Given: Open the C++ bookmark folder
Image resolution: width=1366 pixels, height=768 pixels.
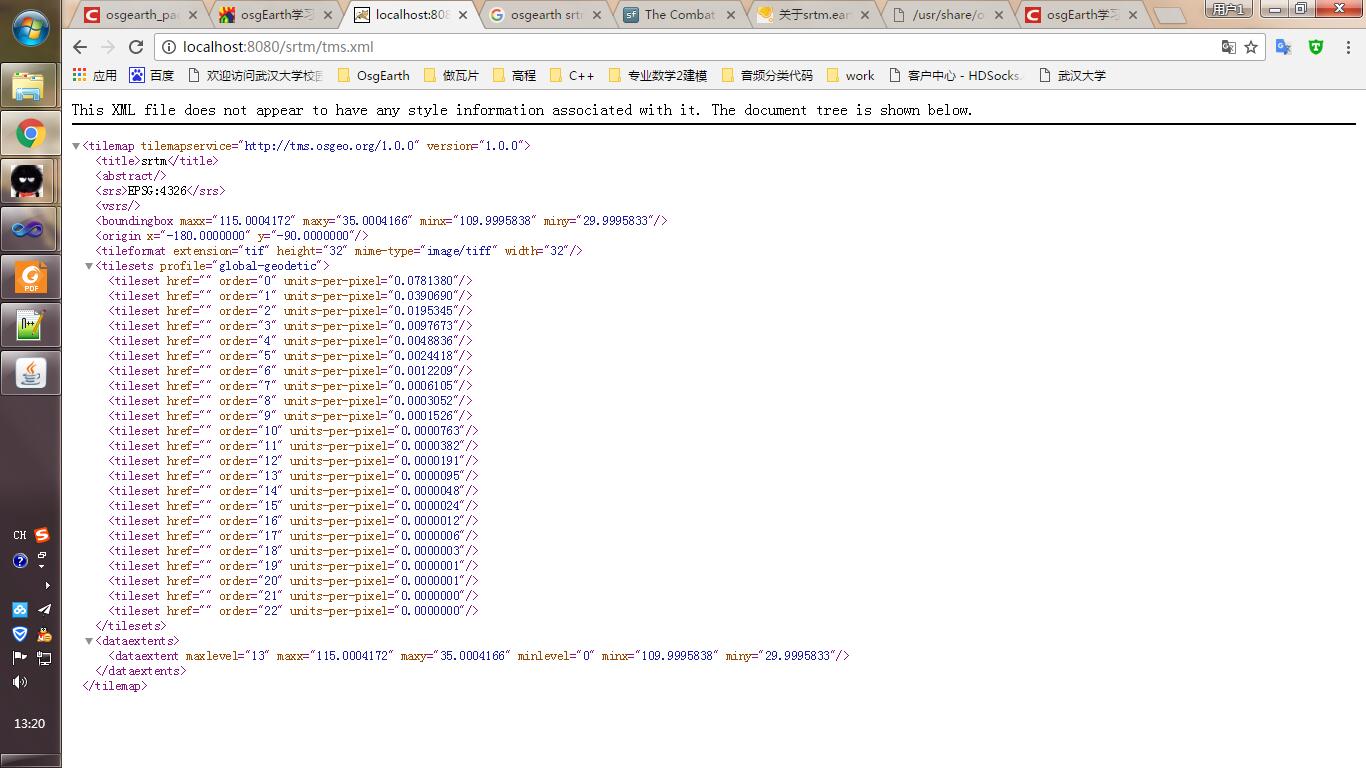Looking at the screenshot, I should pos(571,75).
